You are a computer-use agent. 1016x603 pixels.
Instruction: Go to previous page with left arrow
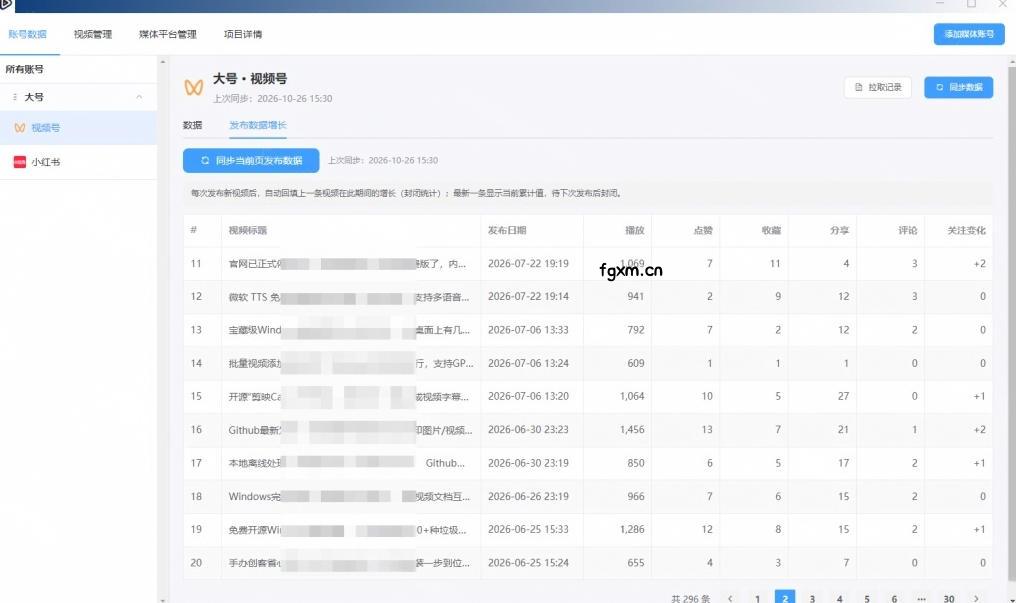coord(730,598)
